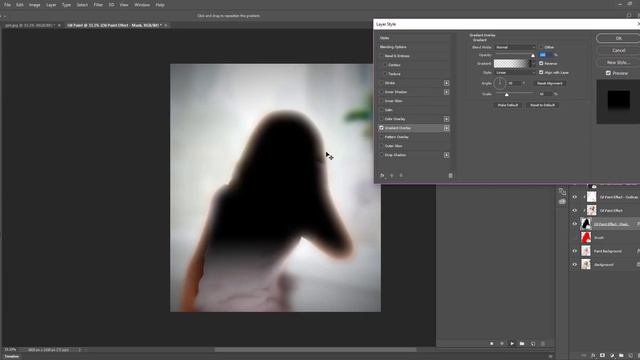Delete action trash icon in Actions panel

[x=543, y=344]
